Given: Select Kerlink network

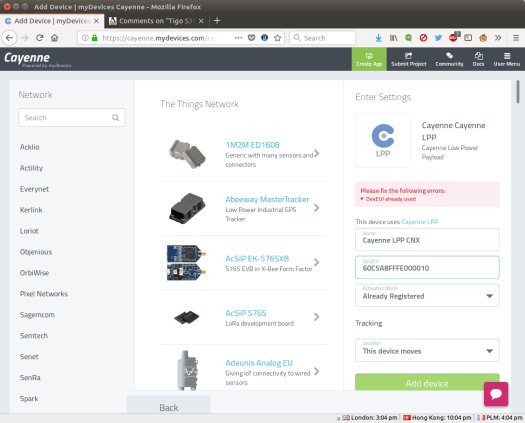Looking at the screenshot, I should pyautogui.click(x=31, y=210).
